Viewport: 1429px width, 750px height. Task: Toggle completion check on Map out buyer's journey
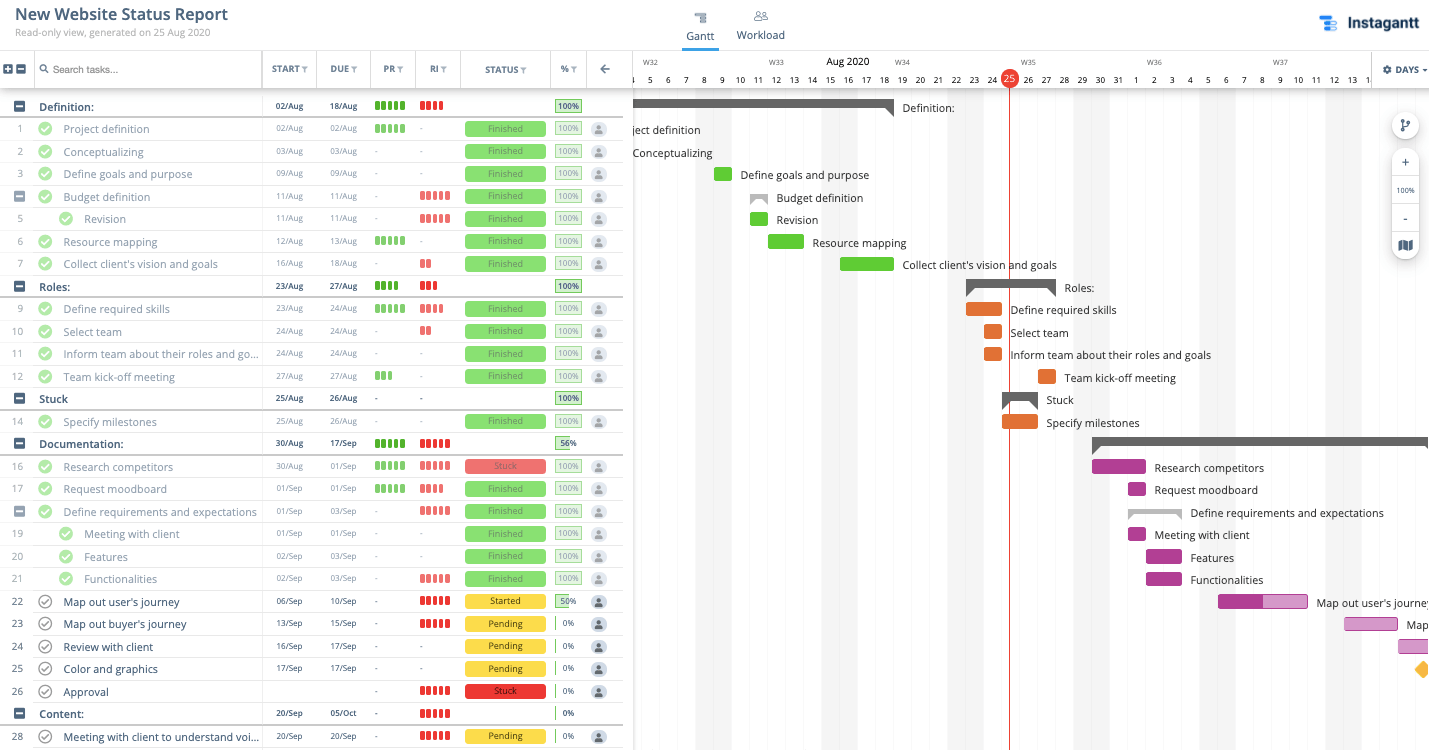(x=45, y=623)
